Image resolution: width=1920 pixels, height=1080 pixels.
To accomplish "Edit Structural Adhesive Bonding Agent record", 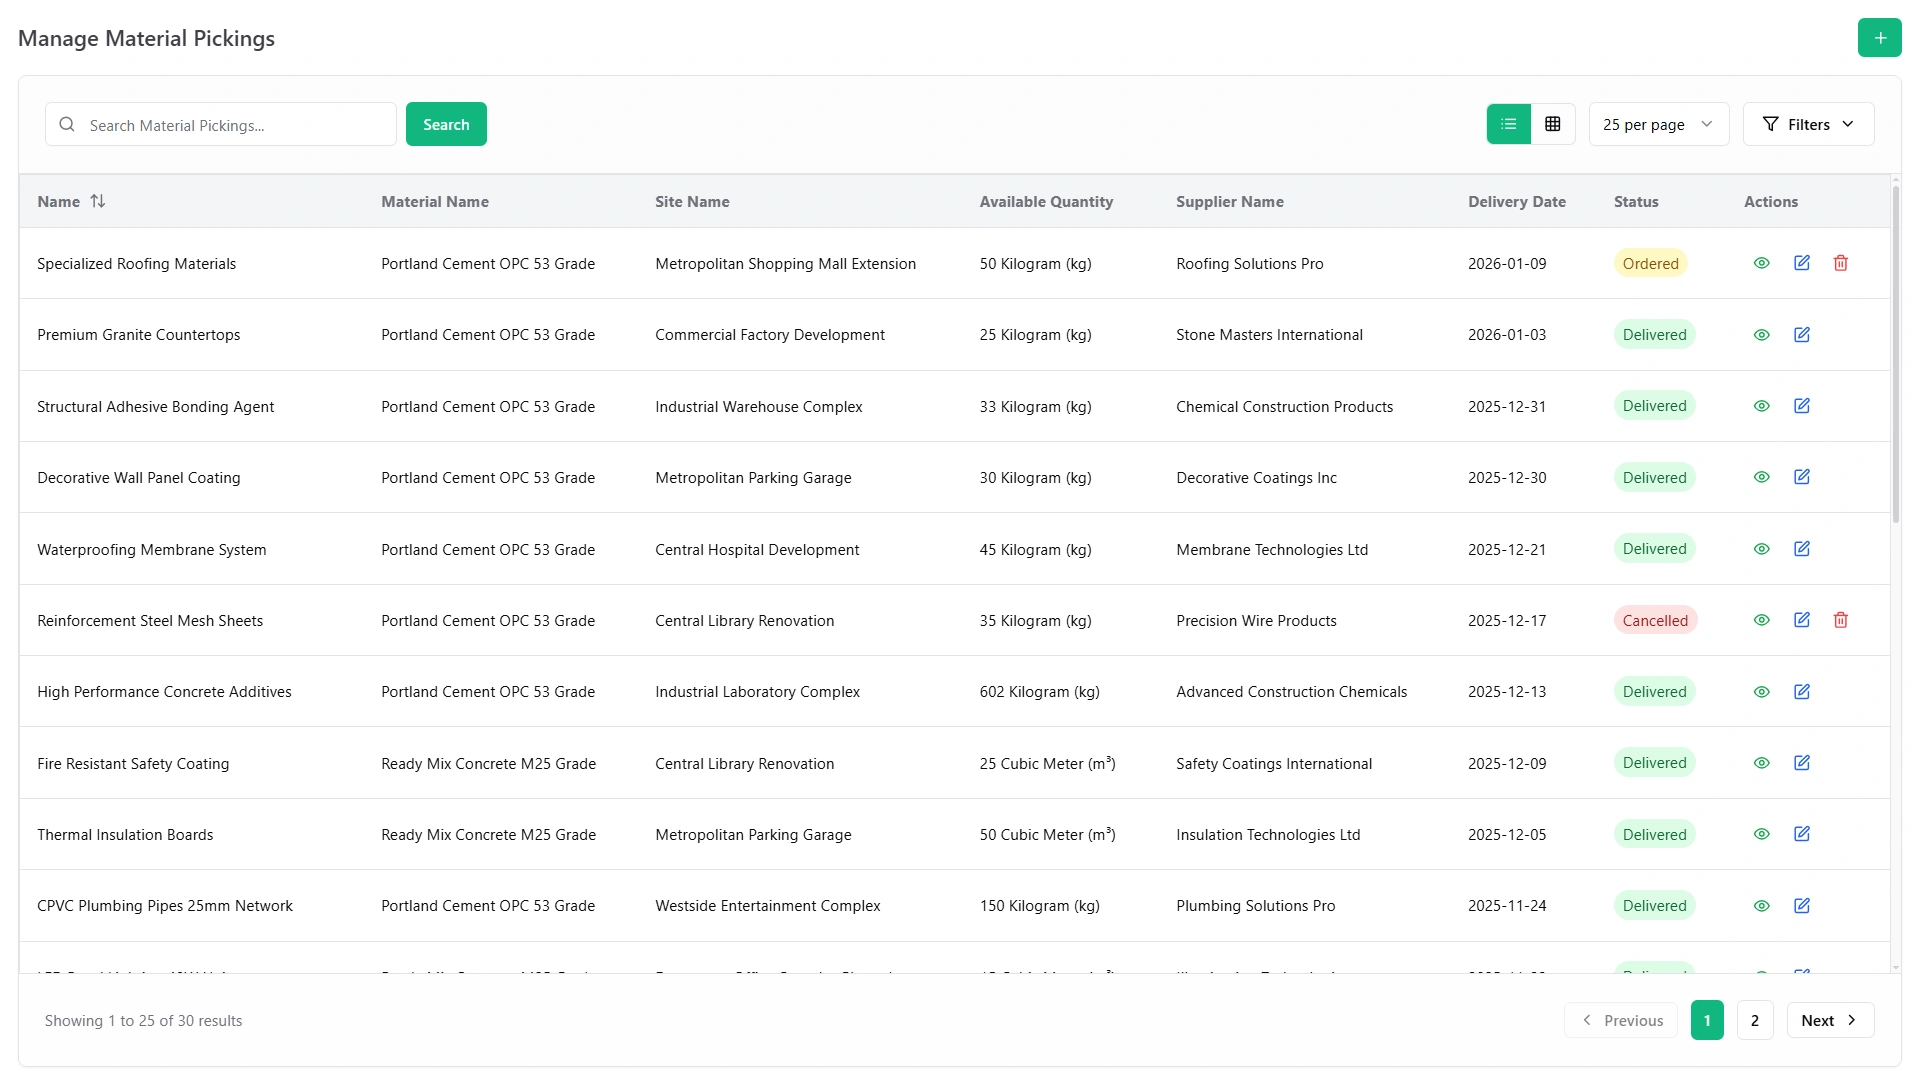I will 1801,406.
